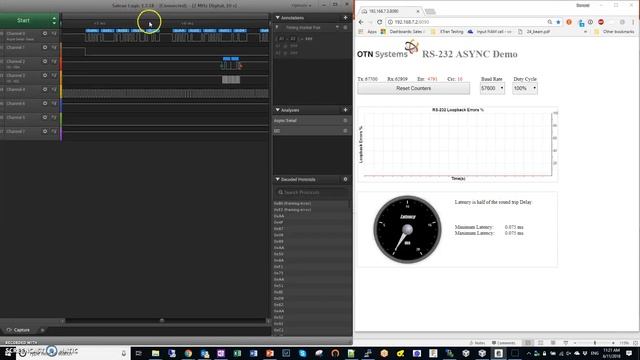Open Word from the taskbar
The height and width of the screenshot is (360, 640).
(253, 353)
